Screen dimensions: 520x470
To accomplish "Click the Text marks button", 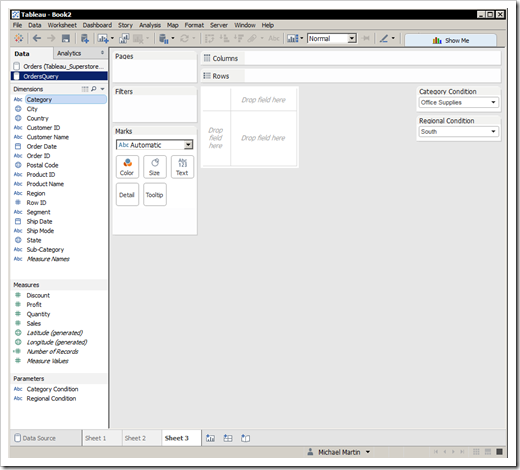I will pos(182,167).
